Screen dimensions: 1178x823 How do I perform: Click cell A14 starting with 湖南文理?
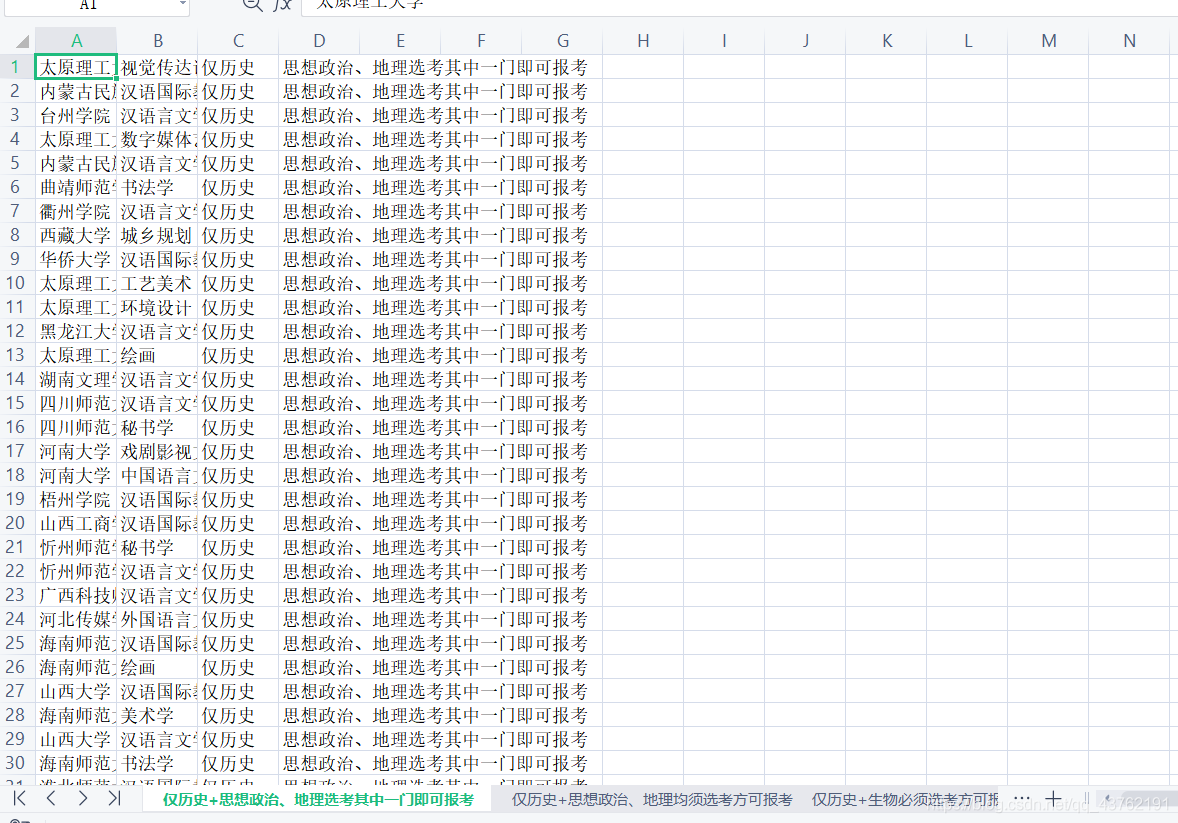tap(76, 379)
